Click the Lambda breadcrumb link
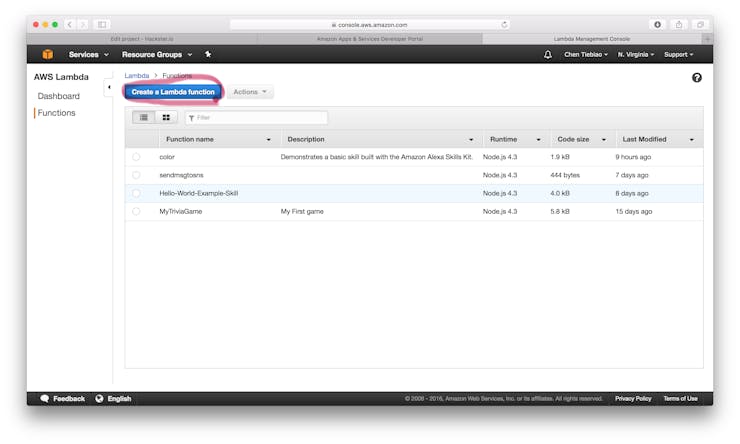 coord(137,75)
